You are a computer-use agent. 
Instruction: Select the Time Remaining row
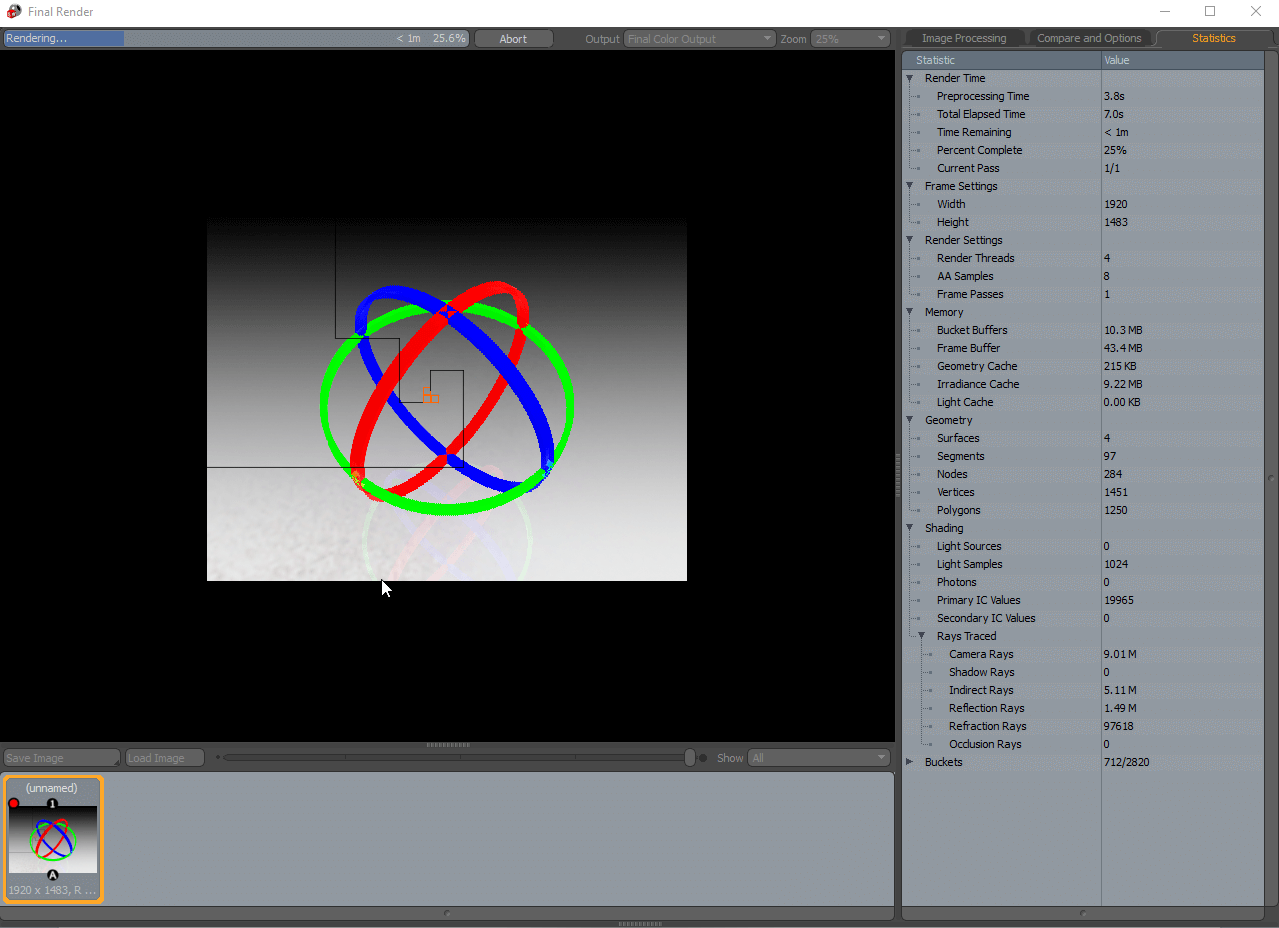click(1084, 132)
